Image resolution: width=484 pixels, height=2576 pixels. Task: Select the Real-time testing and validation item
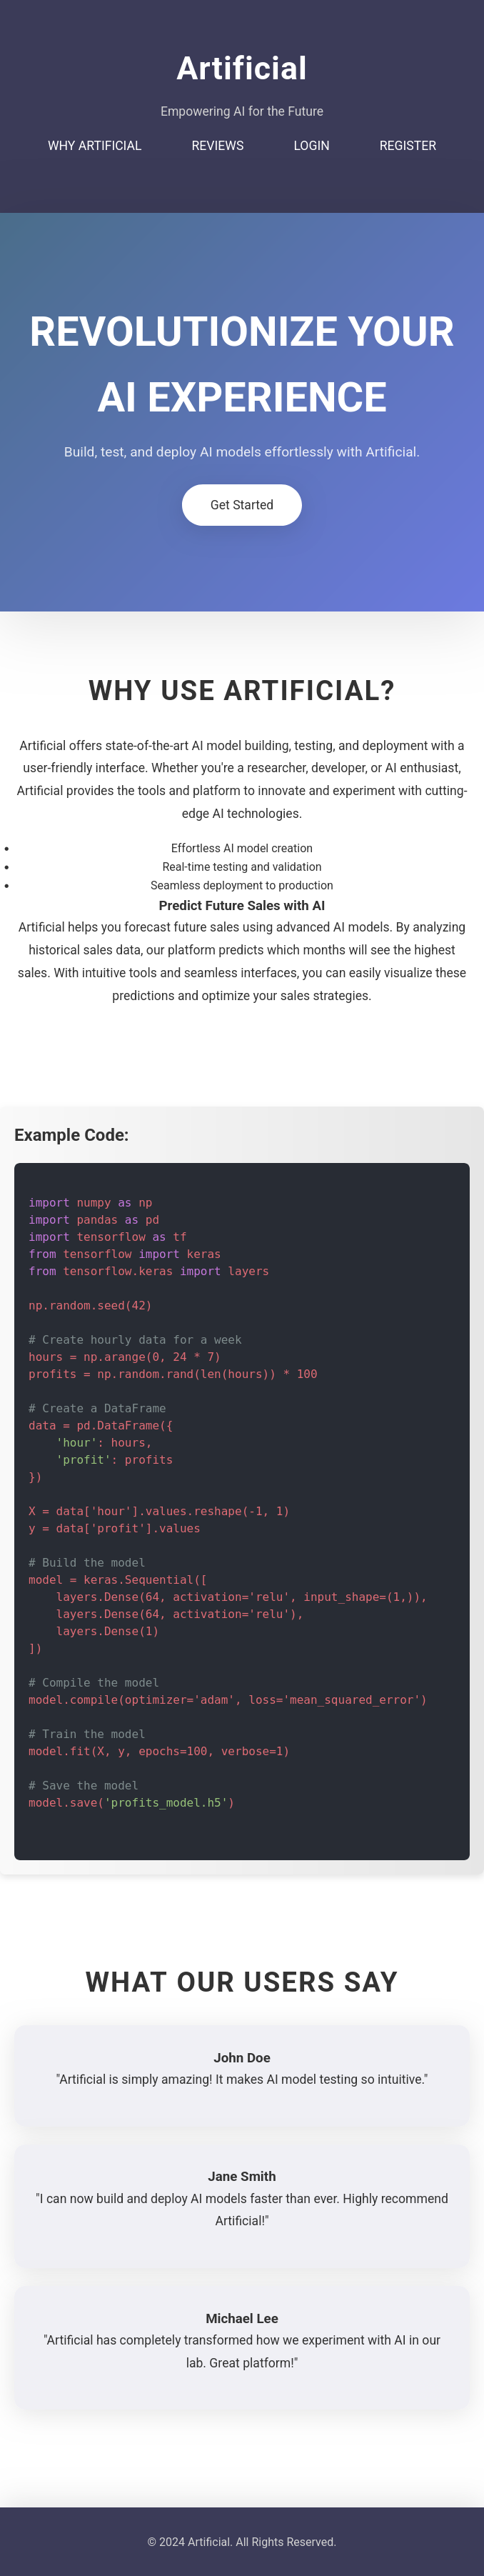tap(242, 867)
